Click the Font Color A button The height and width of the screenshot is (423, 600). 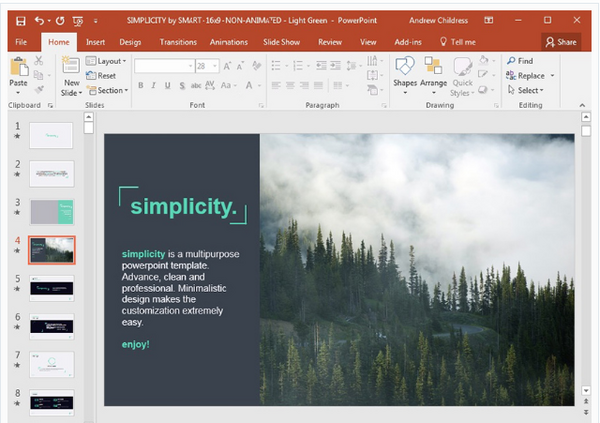click(x=249, y=85)
